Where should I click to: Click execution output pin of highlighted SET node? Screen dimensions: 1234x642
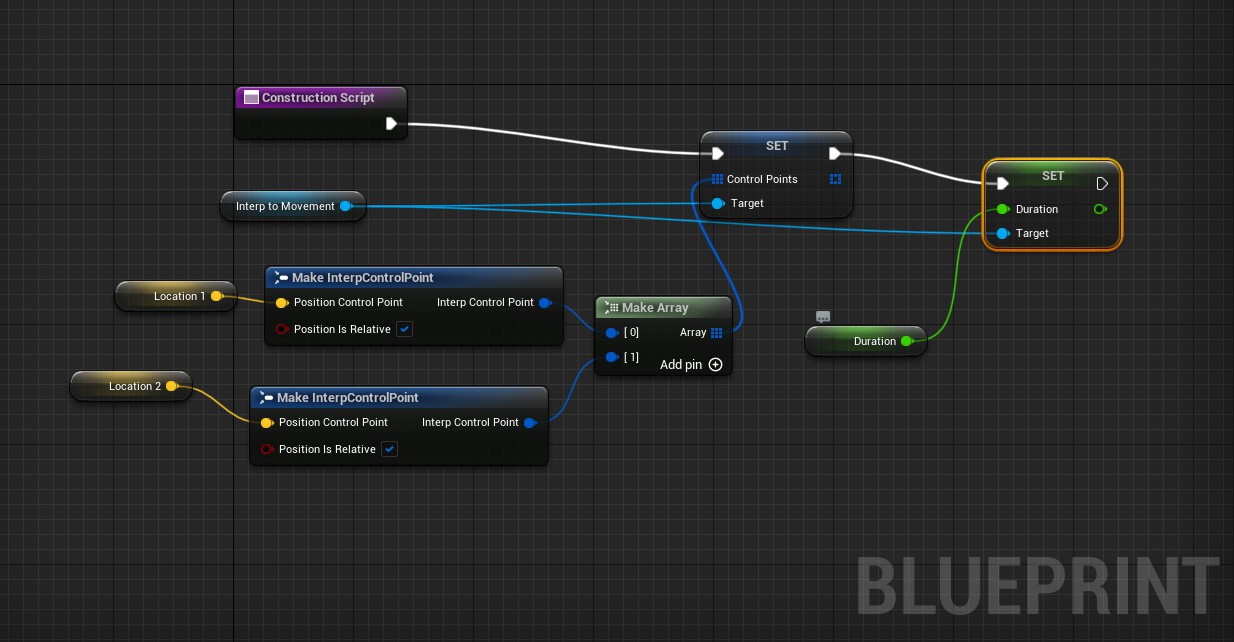tap(1102, 184)
